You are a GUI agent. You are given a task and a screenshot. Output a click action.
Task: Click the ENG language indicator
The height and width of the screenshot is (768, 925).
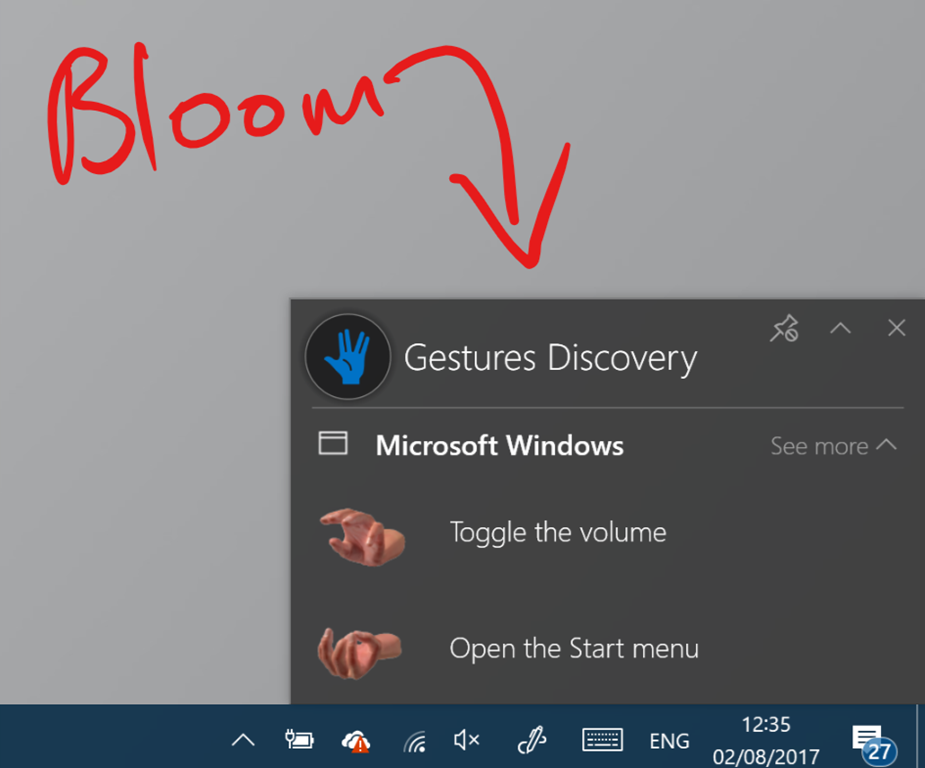click(x=669, y=741)
